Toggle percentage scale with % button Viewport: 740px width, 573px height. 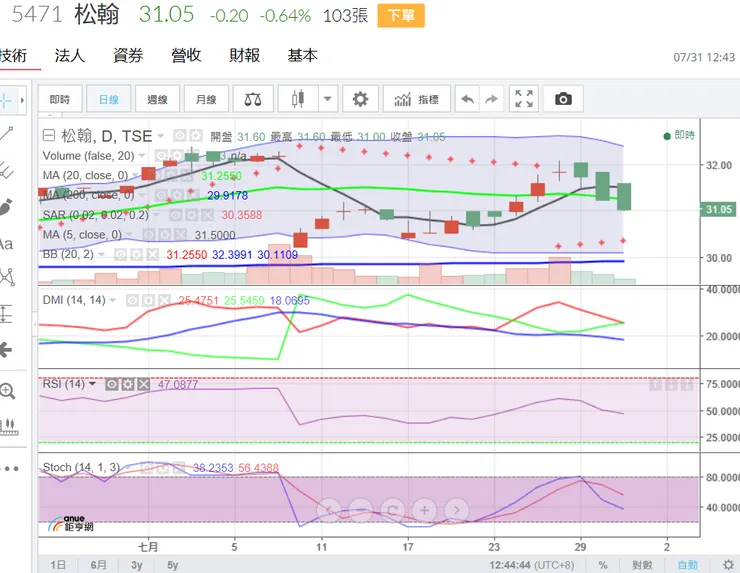pyautogui.click(x=603, y=565)
